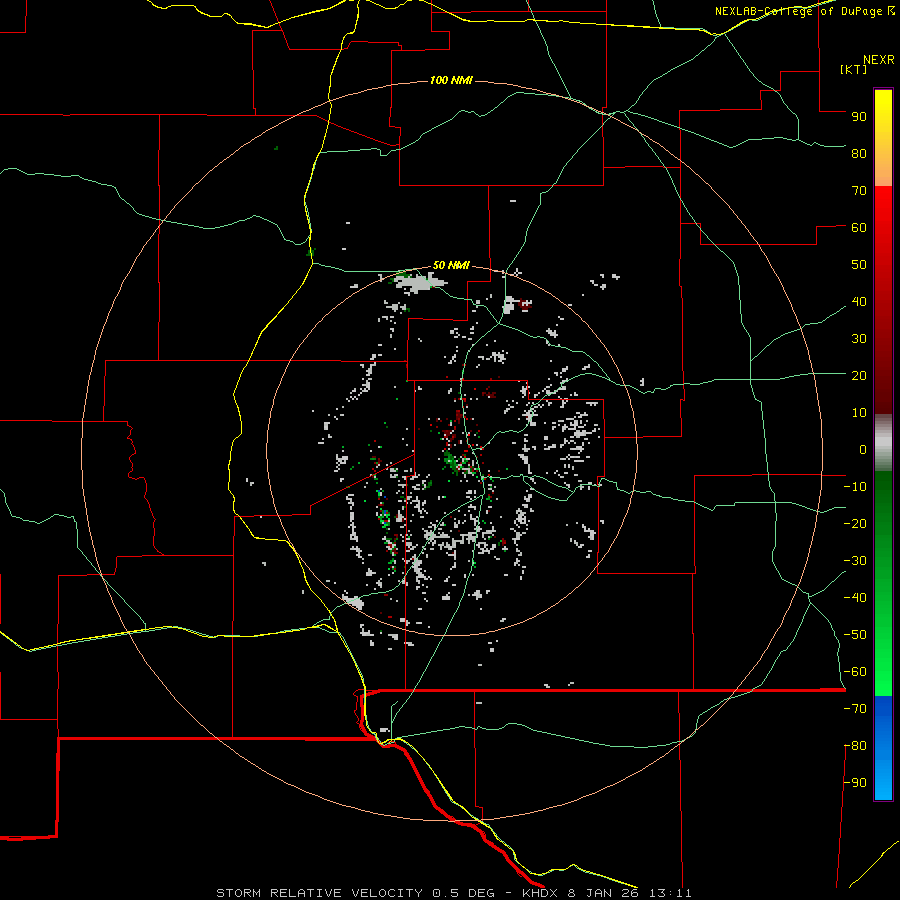Click the large gray echo beside 50 NMI label
900x900 pixels.
coord(422,282)
